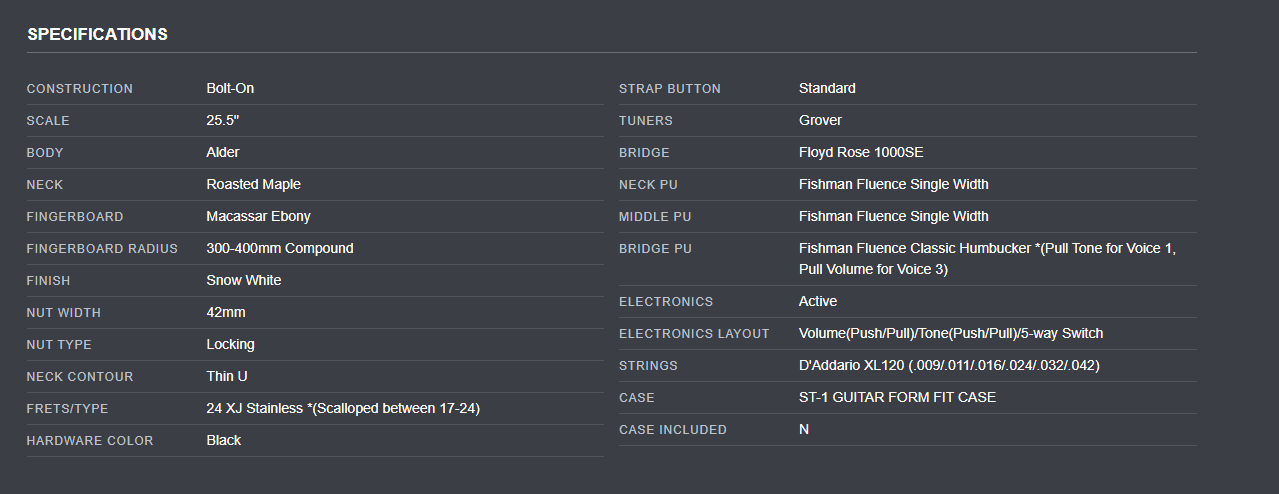
Task: Select the Macassar Ebony fingerboard text
Action: [258, 216]
